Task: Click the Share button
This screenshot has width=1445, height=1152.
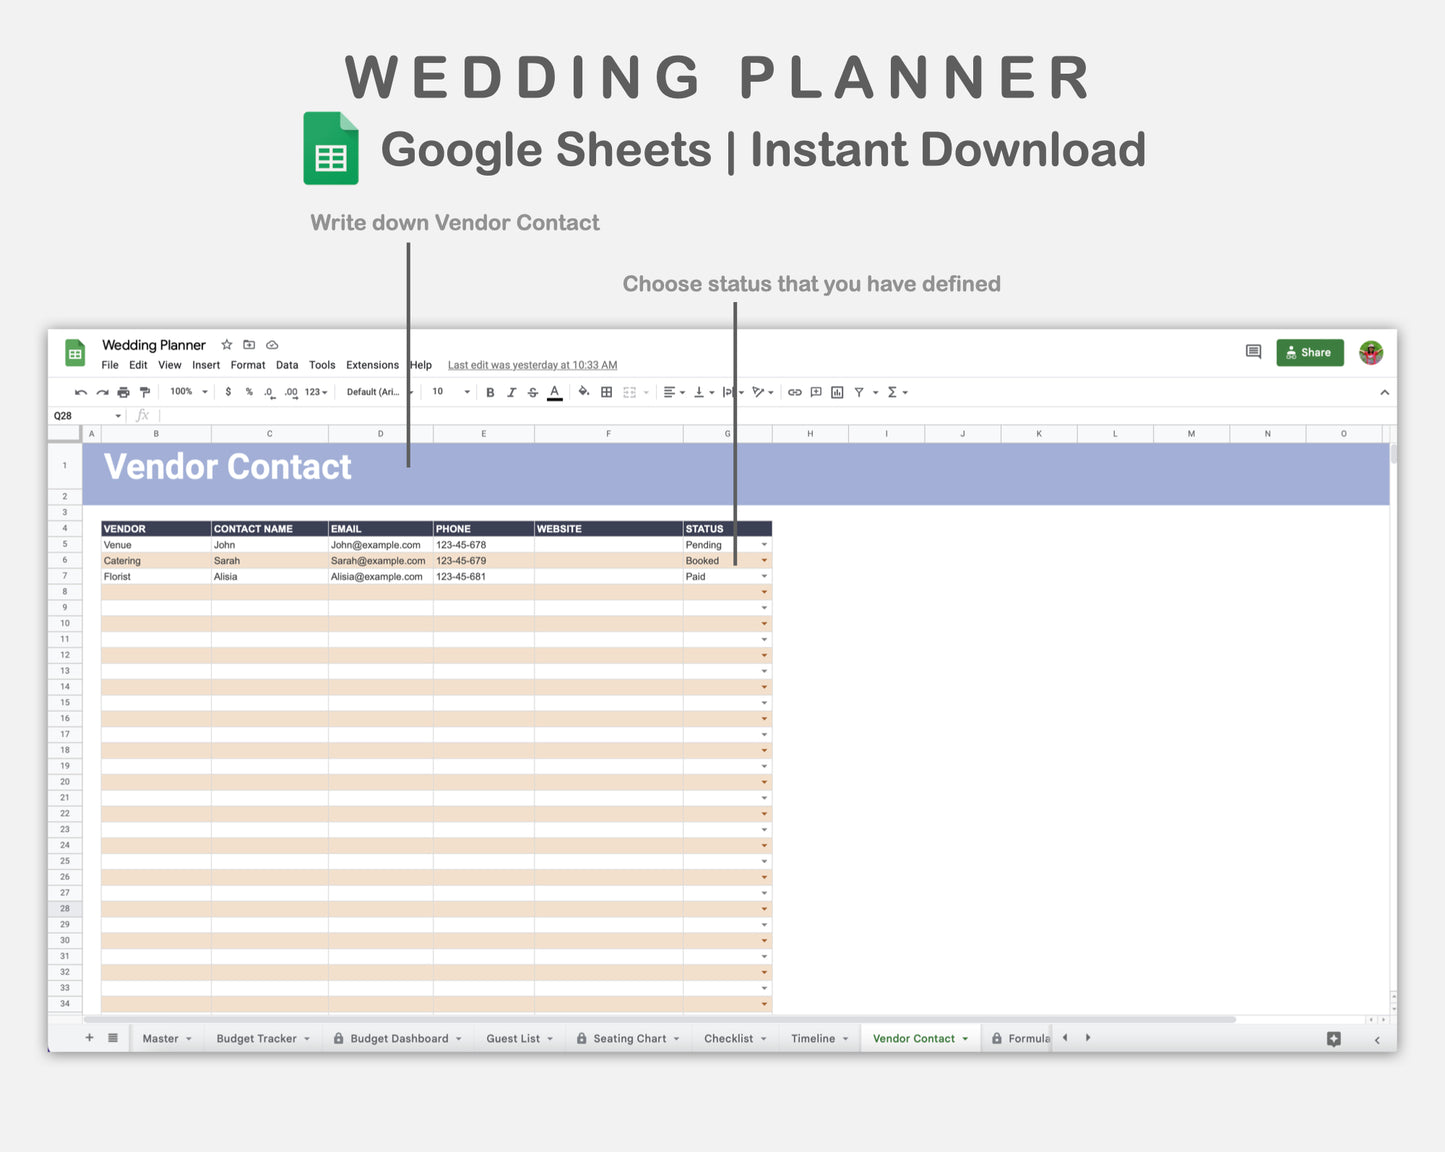Action: pos(1310,352)
